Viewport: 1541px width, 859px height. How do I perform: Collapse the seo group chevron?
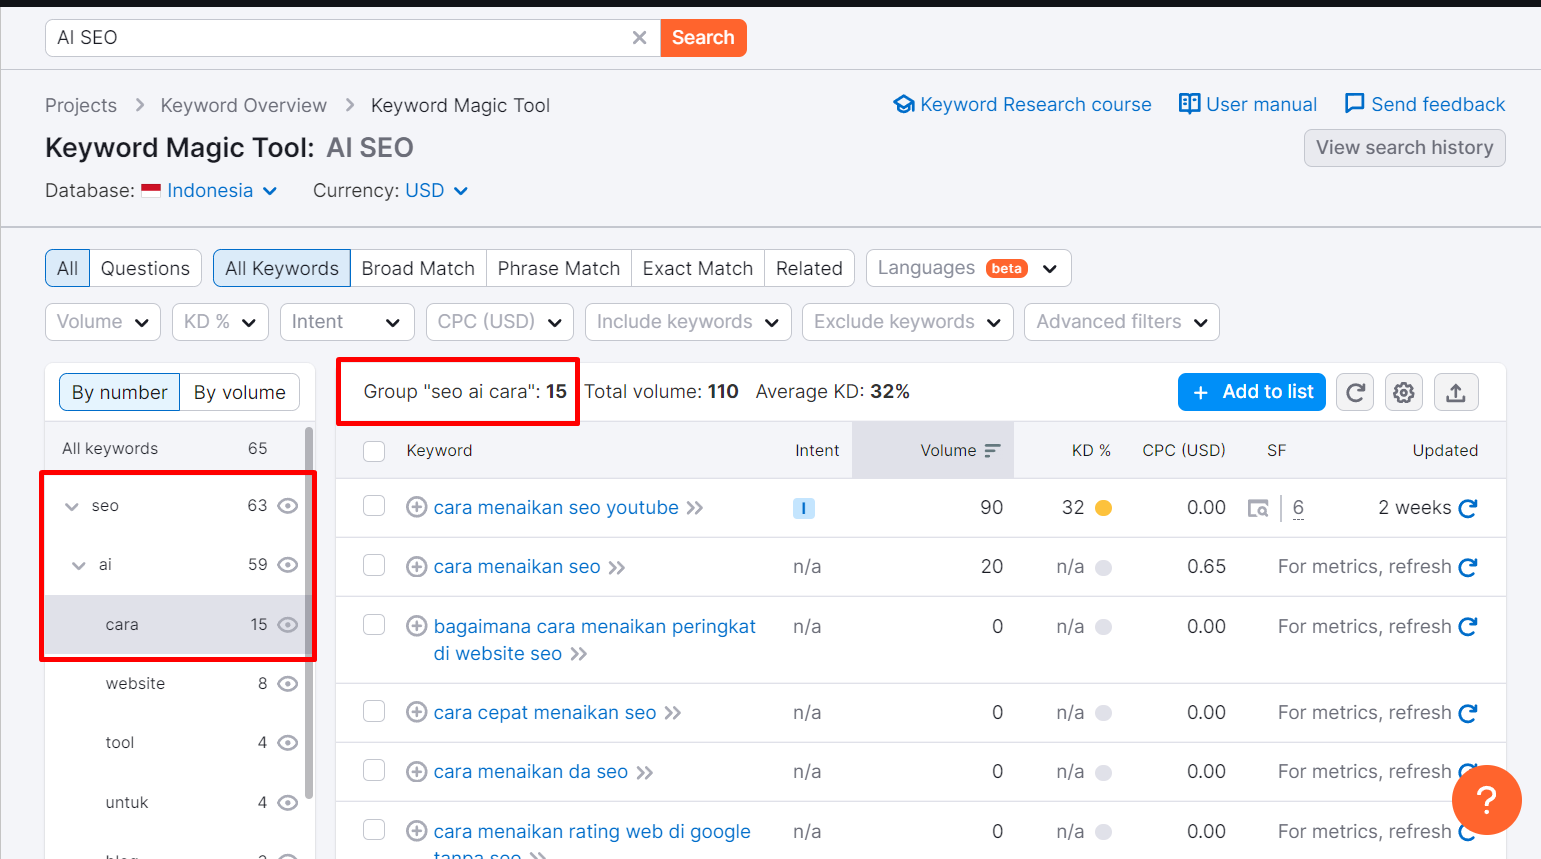point(72,506)
